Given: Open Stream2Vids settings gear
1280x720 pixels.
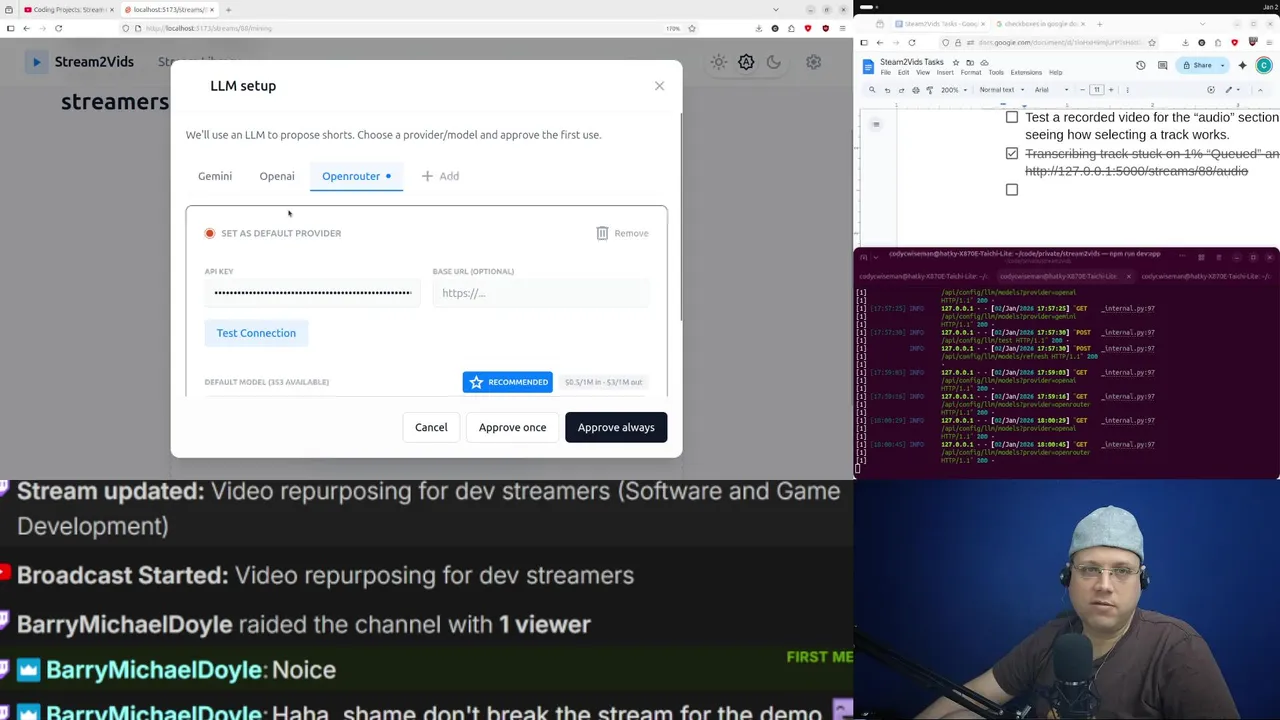Looking at the screenshot, I should coord(814,62).
